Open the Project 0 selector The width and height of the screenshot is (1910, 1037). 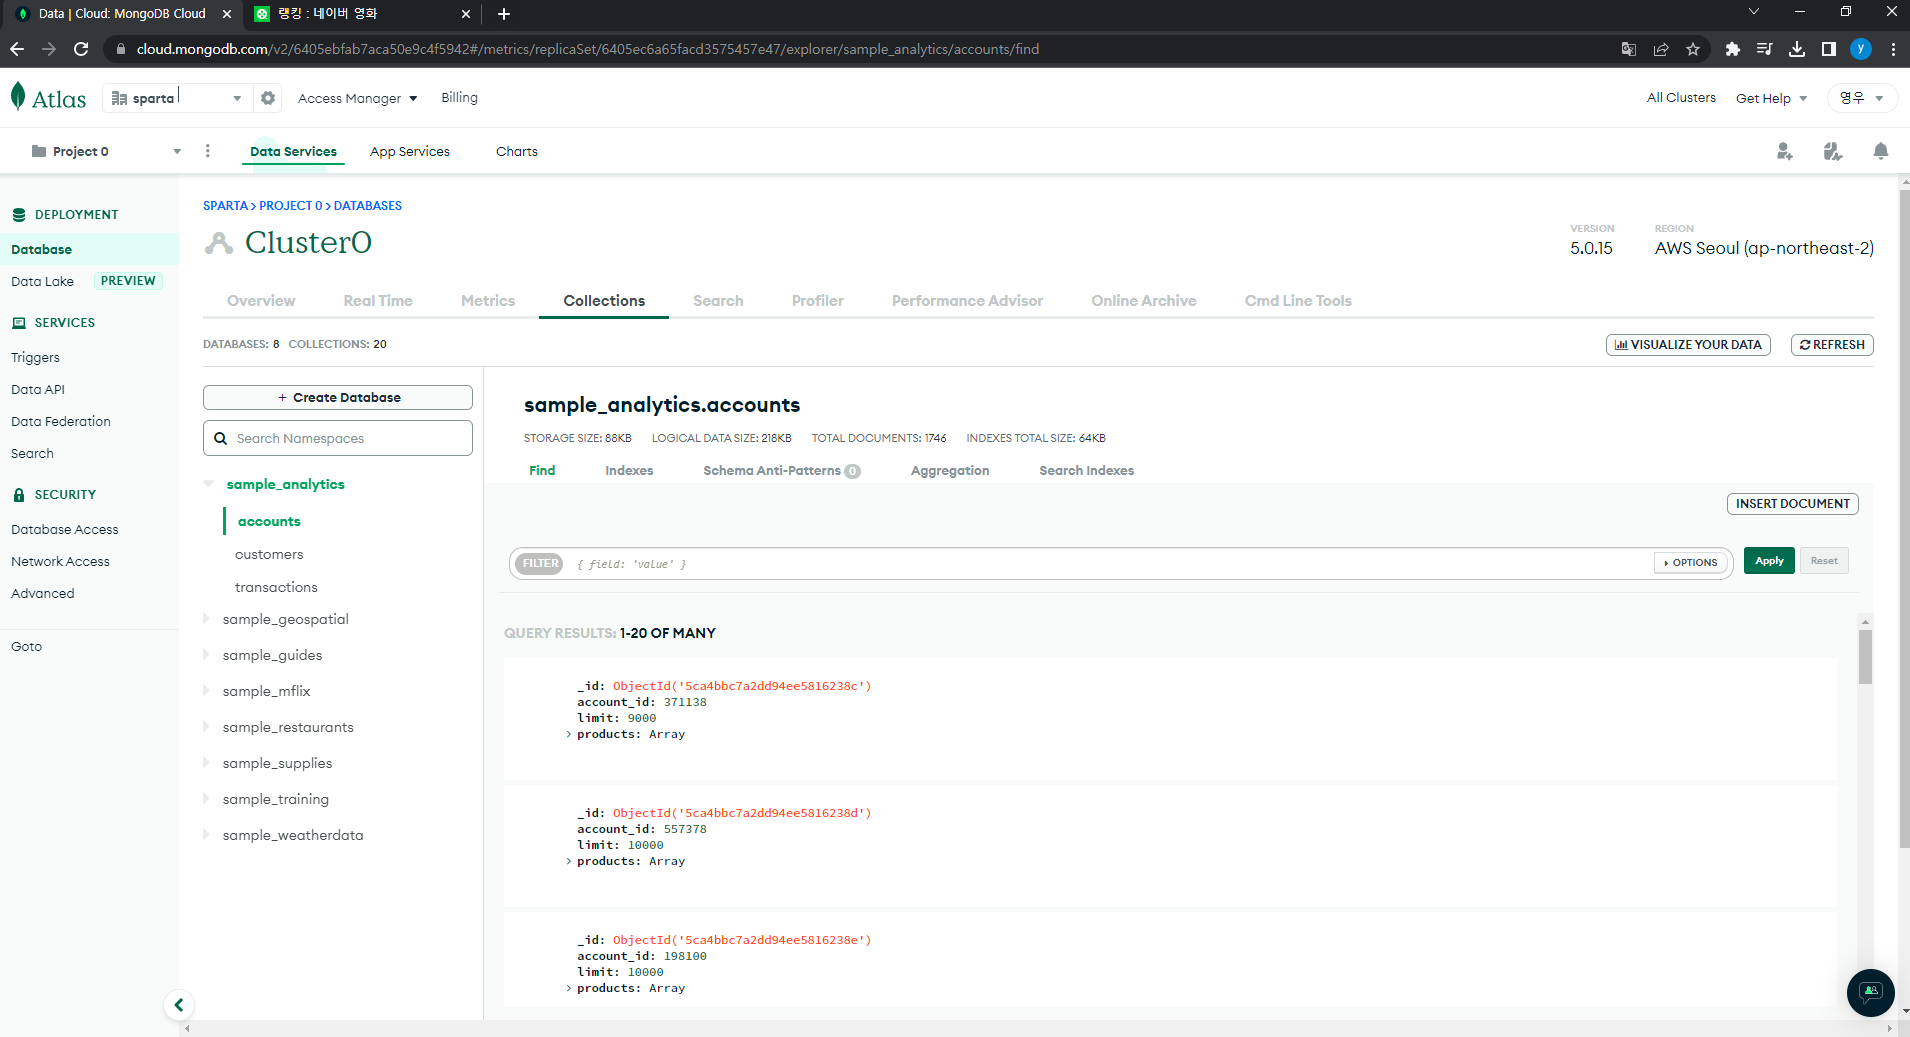[x=106, y=151]
